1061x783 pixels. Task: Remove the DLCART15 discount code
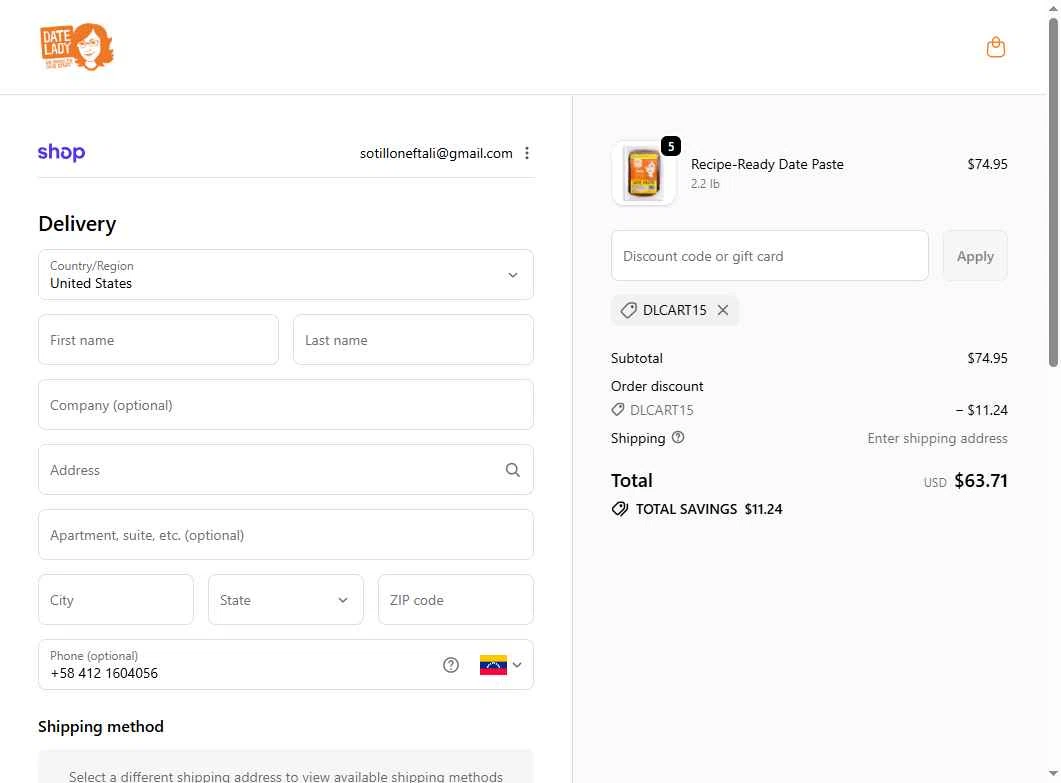tap(723, 310)
